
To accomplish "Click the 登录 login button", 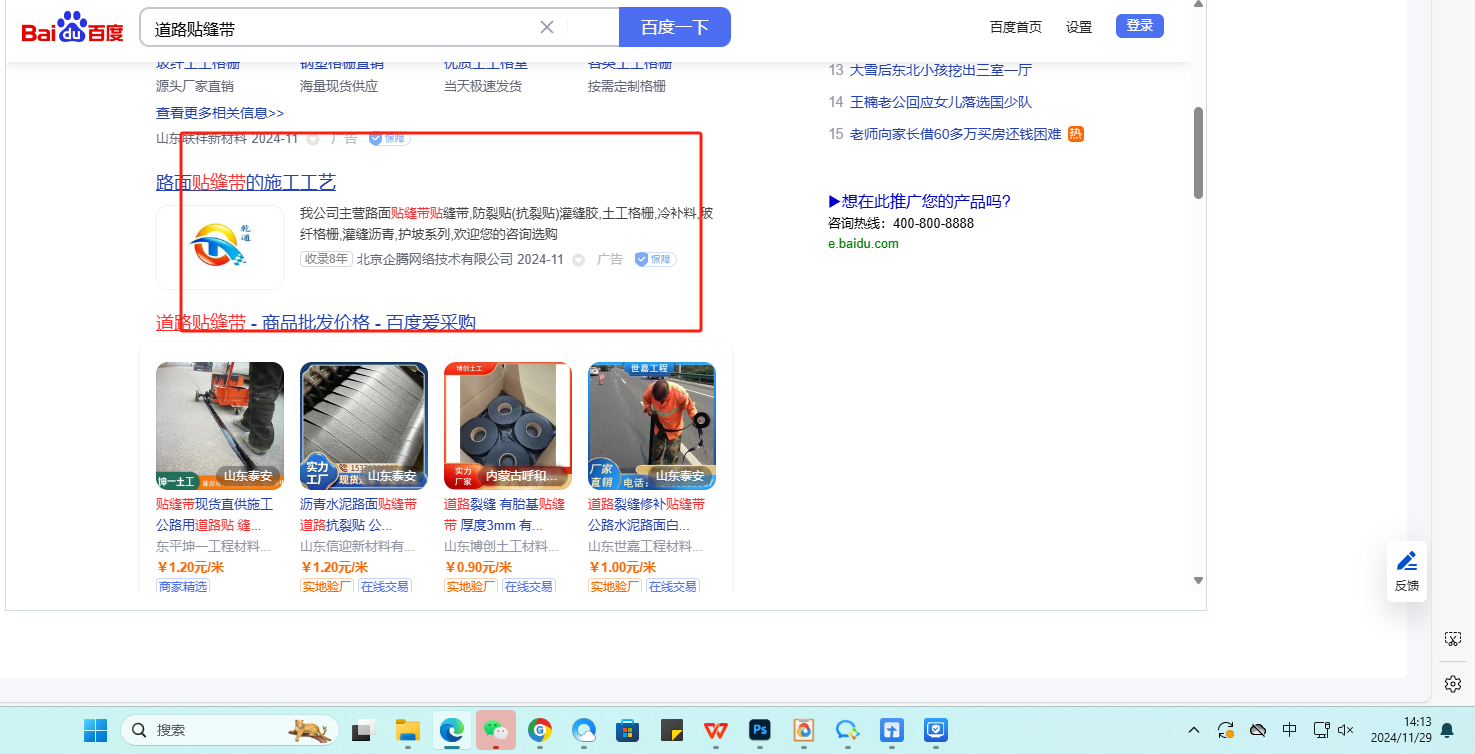I will (1140, 26).
